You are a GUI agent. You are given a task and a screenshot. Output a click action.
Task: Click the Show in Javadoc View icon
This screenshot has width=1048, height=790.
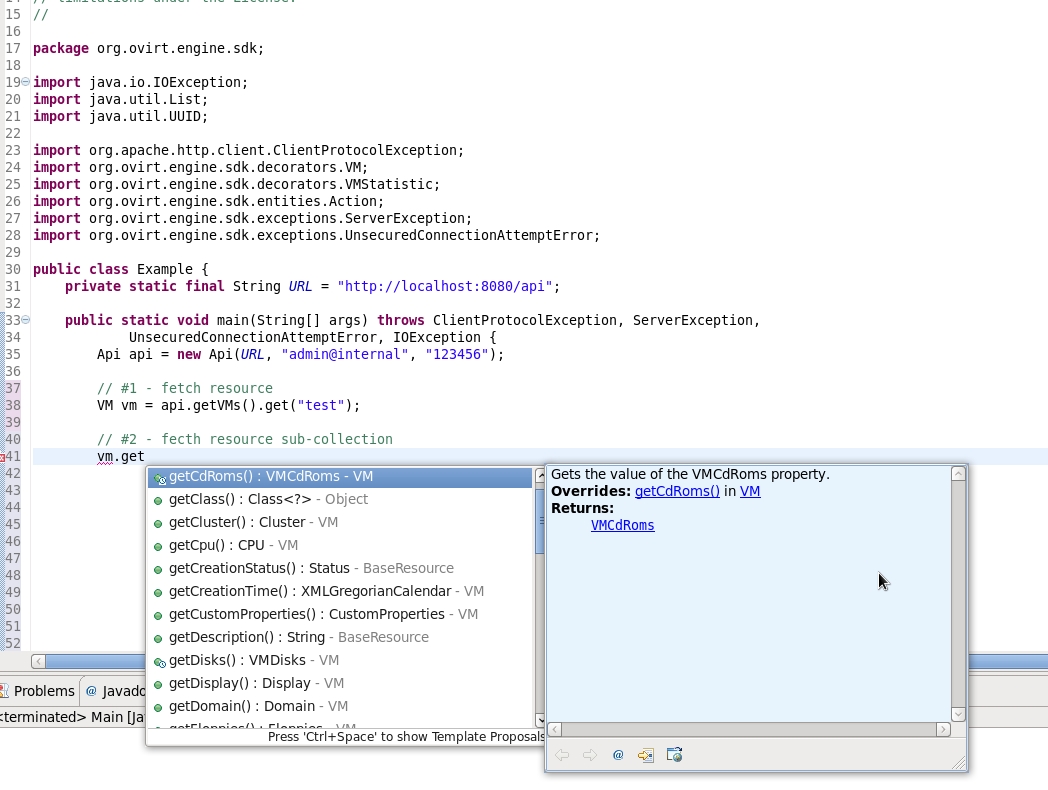[618, 755]
